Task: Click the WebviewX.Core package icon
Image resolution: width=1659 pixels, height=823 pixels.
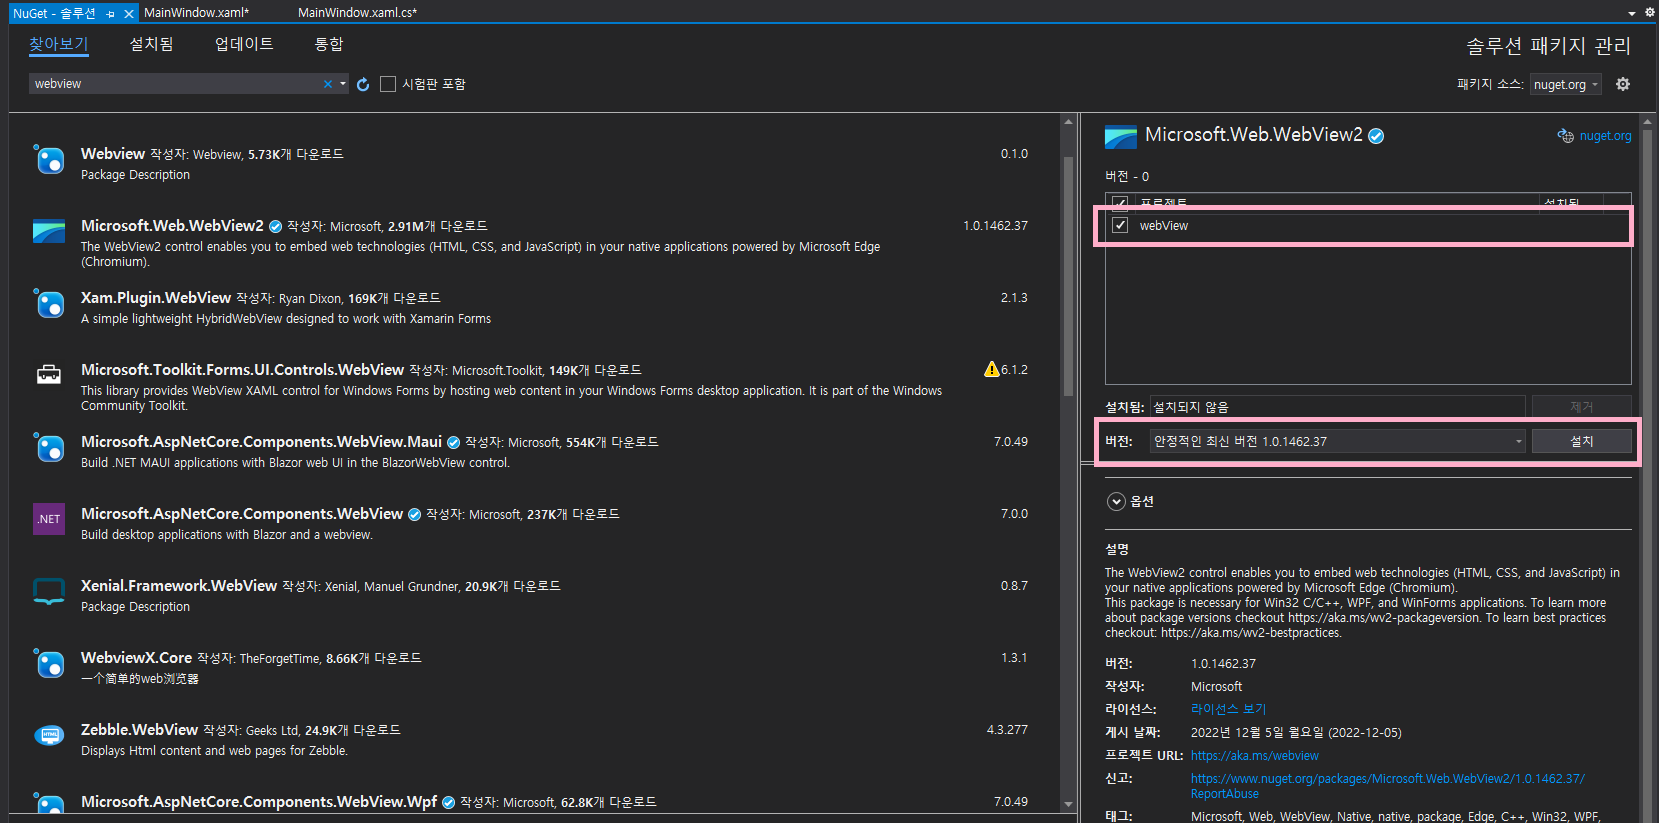Action: (49, 663)
